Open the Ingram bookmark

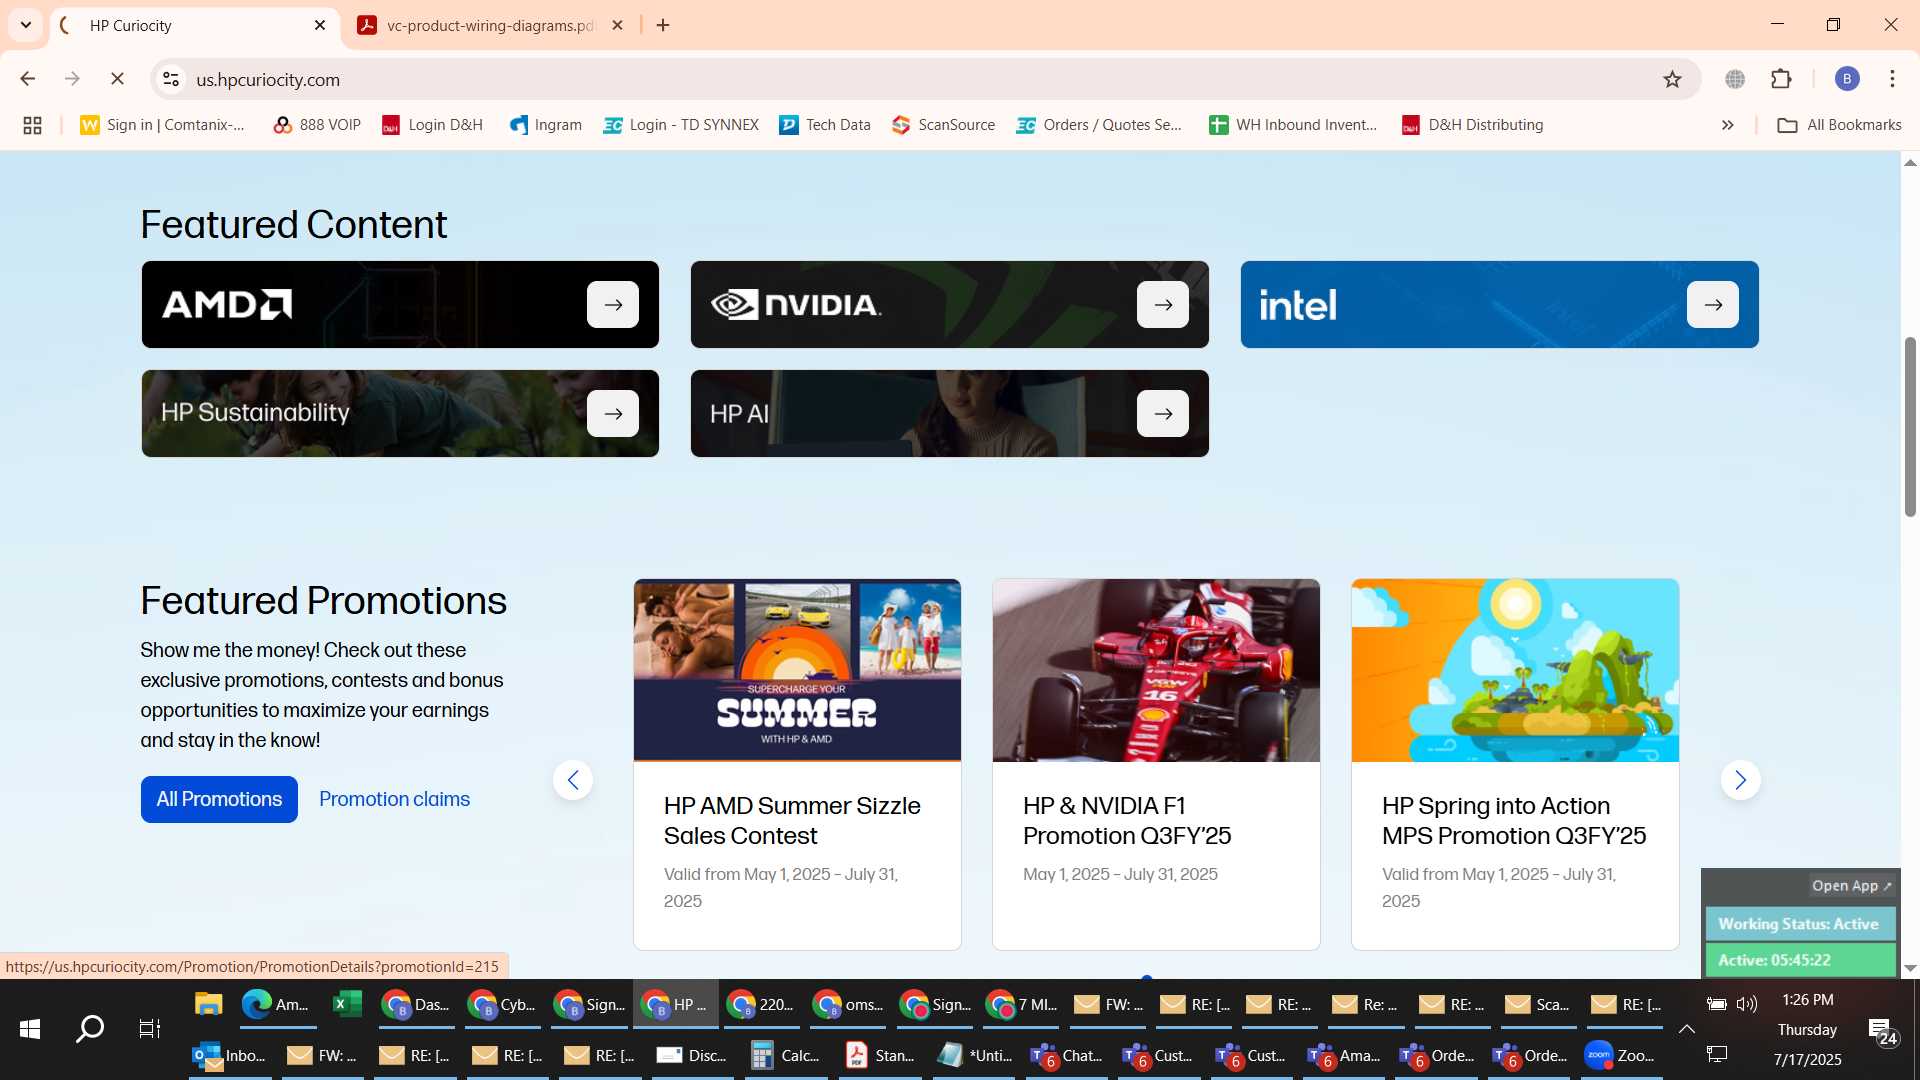point(546,125)
